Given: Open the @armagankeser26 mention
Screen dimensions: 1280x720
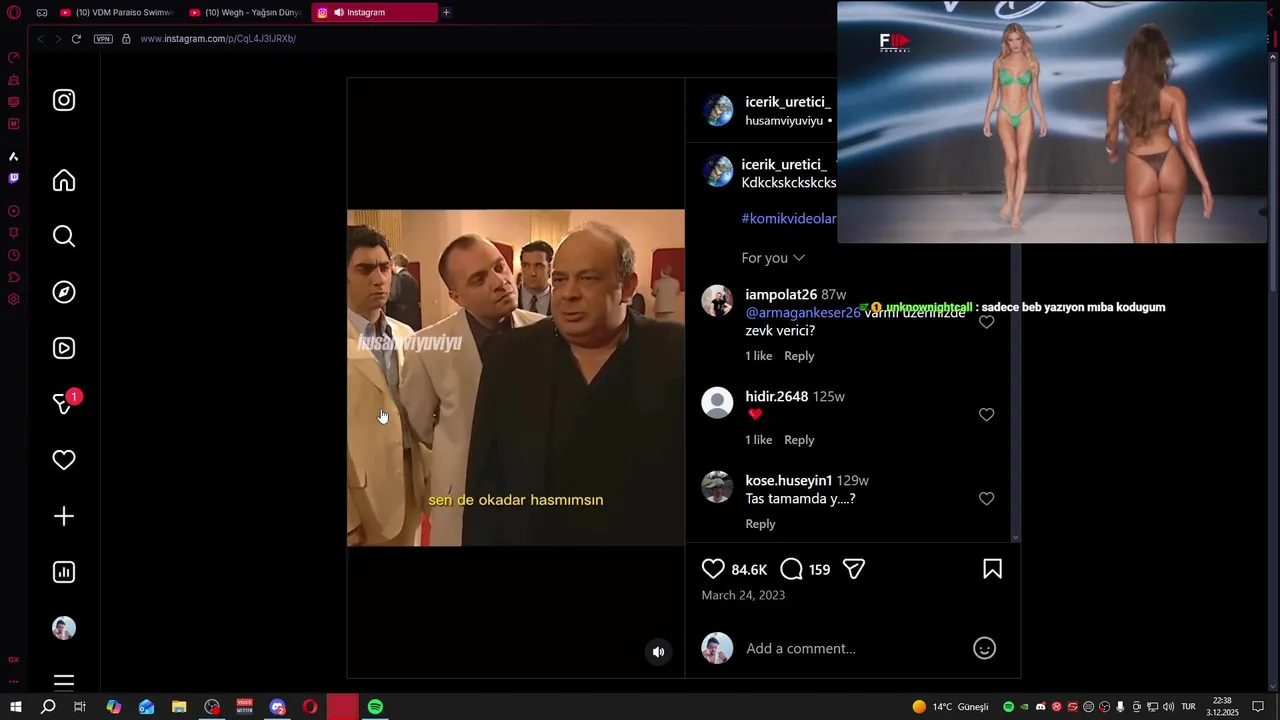Looking at the screenshot, I should 803,312.
